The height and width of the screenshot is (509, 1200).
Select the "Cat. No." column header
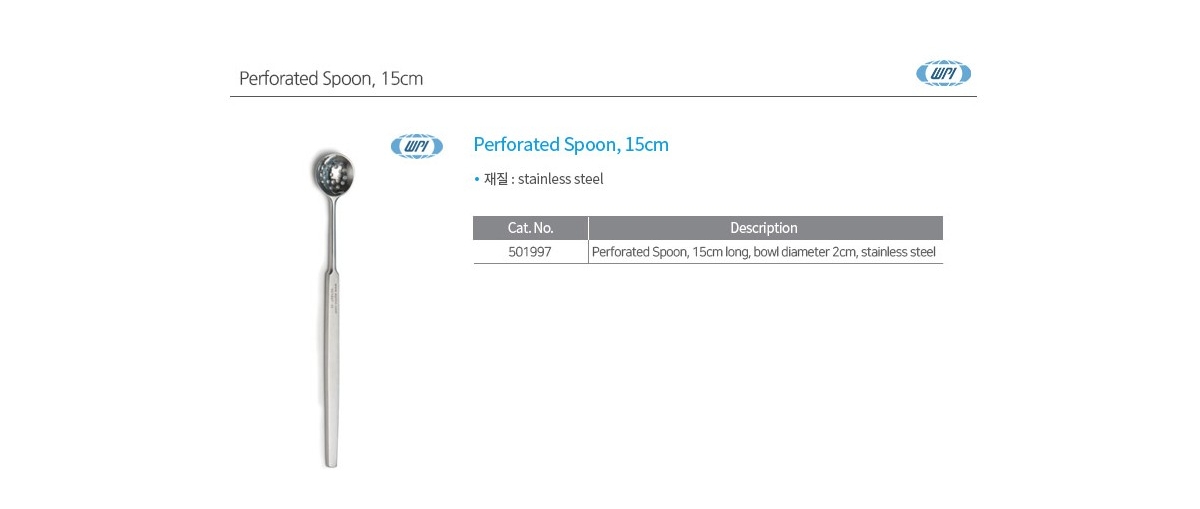[x=530, y=228]
